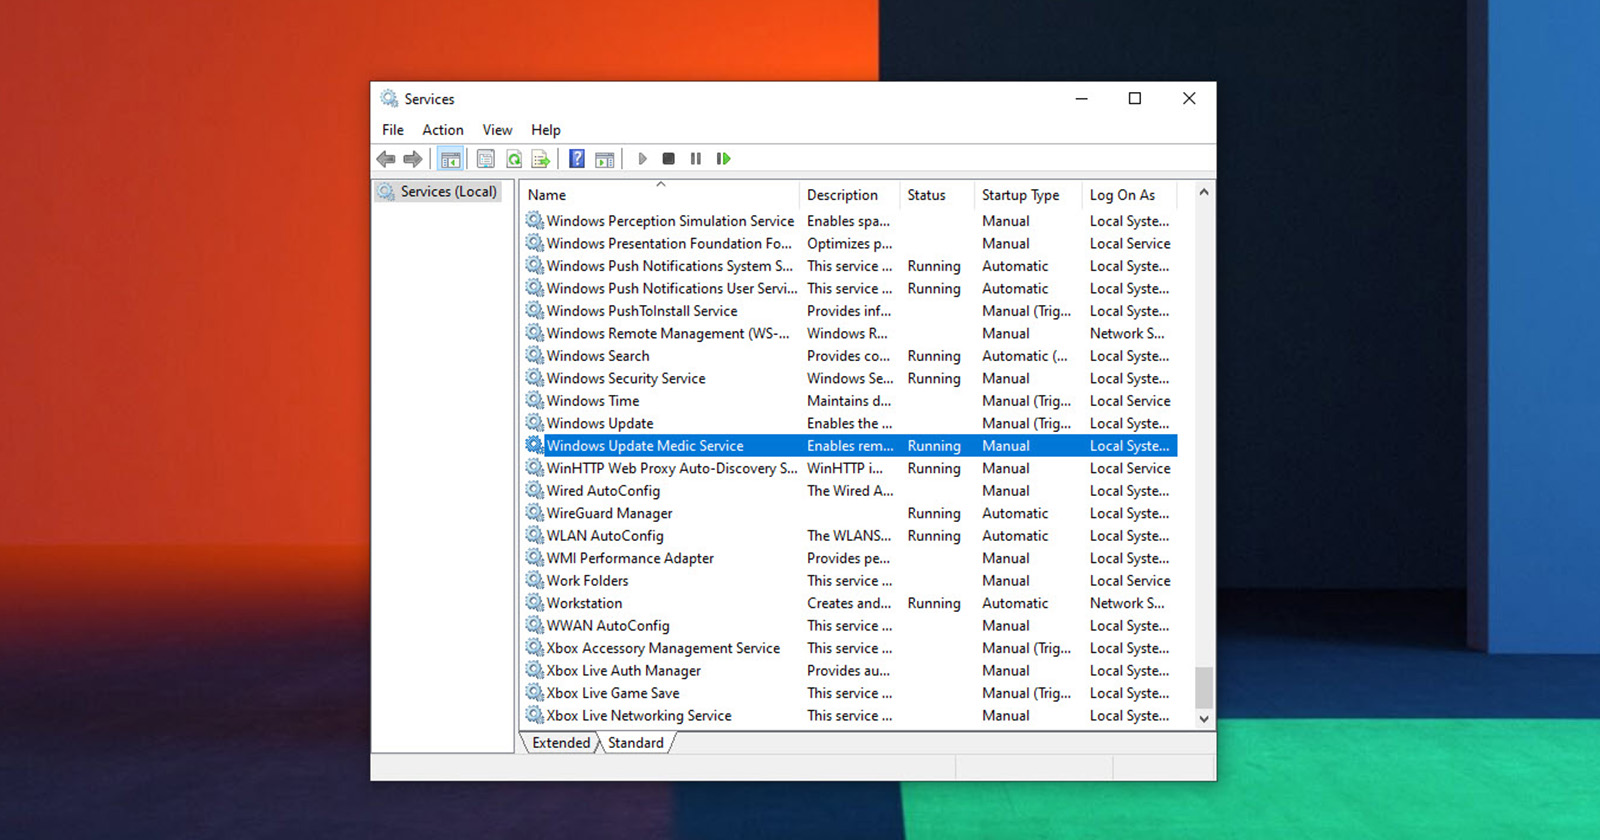The height and width of the screenshot is (840, 1600).
Task: Click the gear icon beside Windows Search
Action: (x=535, y=355)
